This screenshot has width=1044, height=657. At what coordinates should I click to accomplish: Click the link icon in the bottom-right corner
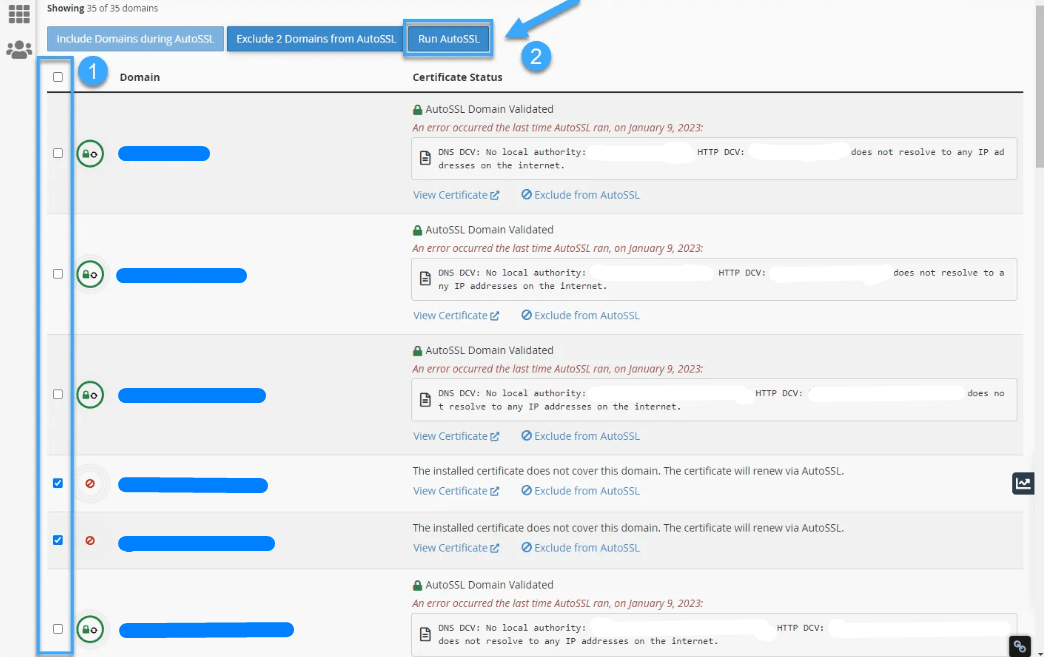(x=1019, y=645)
